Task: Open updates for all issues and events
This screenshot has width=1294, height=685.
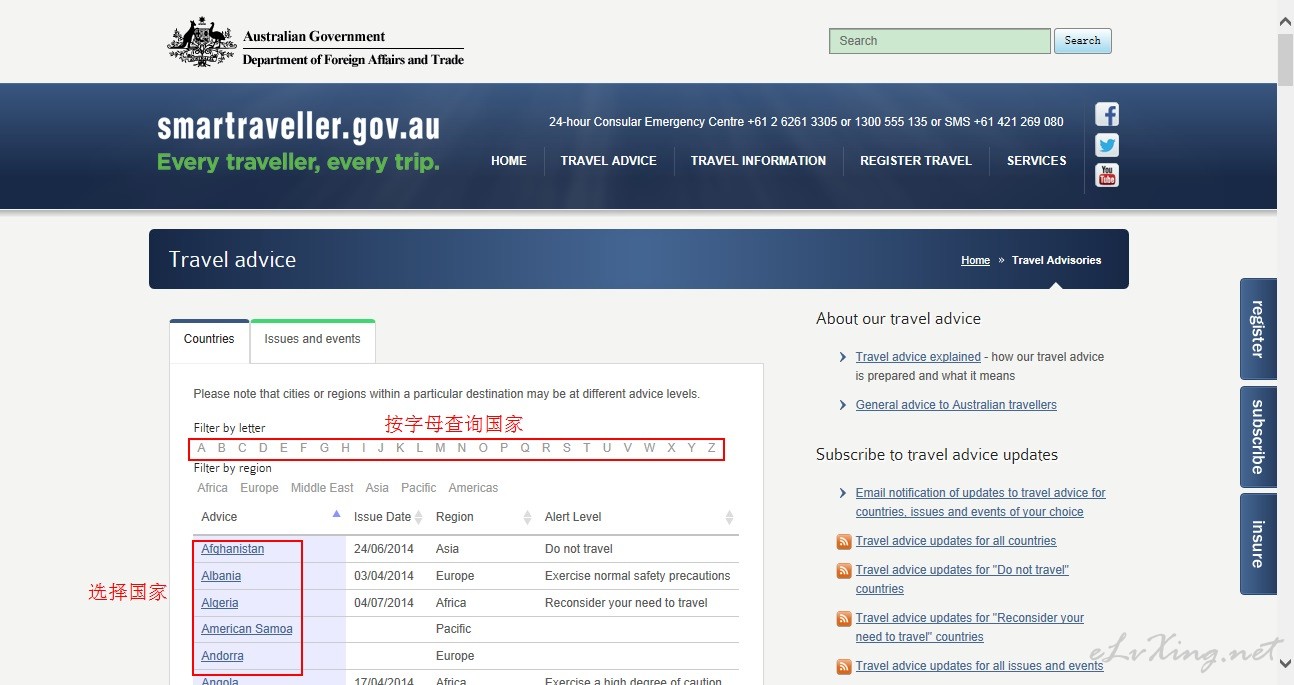Action: [x=980, y=666]
